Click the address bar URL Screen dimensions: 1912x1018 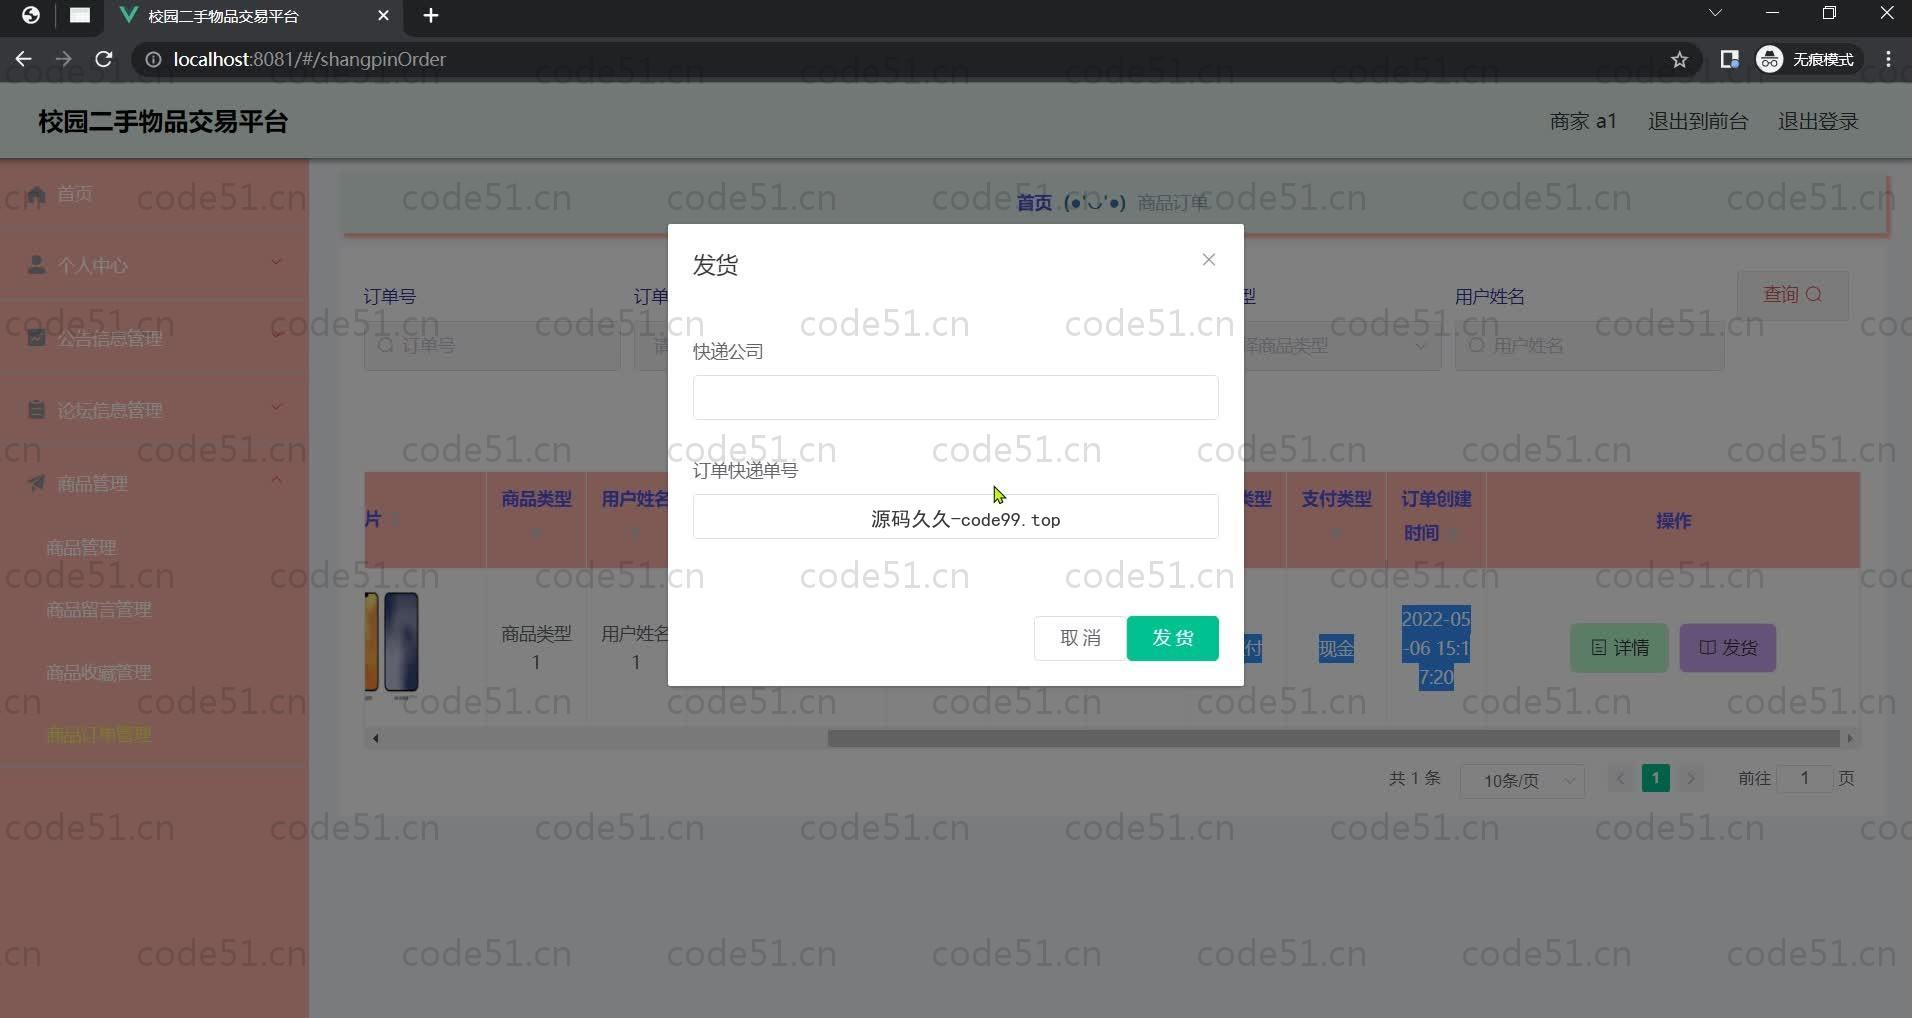(309, 60)
